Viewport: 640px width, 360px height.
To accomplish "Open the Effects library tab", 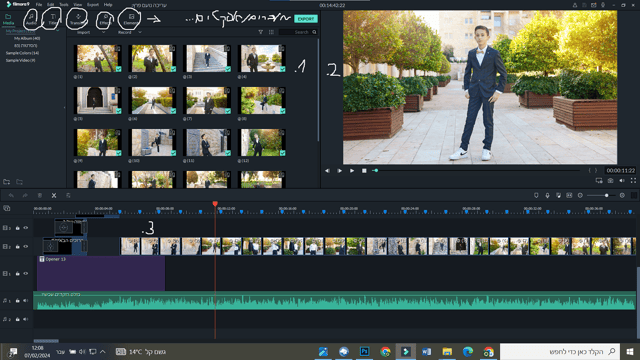I will pyautogui.click(x=104, y=19).
